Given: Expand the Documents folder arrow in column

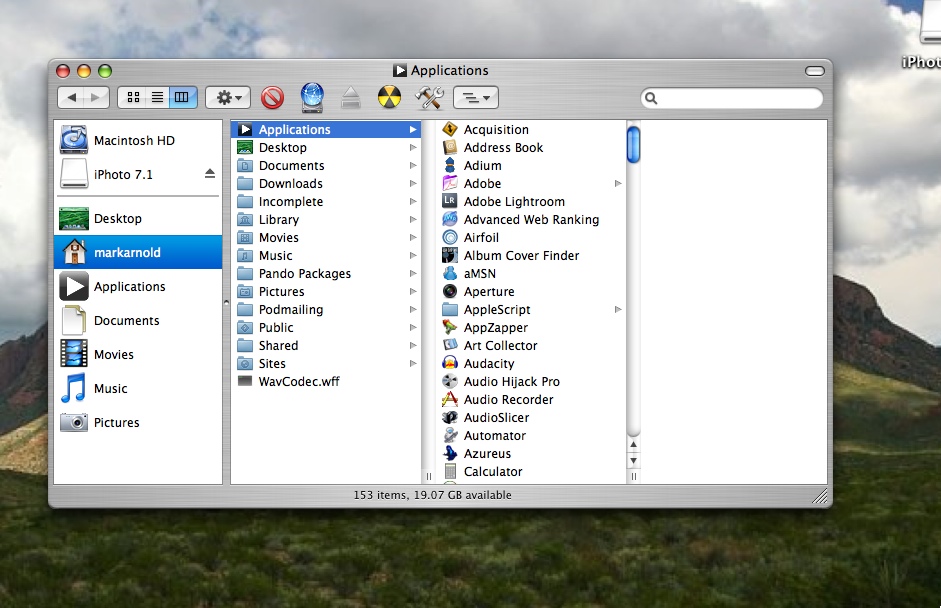Looking at the screenshot, I should (x=413, y=166).
